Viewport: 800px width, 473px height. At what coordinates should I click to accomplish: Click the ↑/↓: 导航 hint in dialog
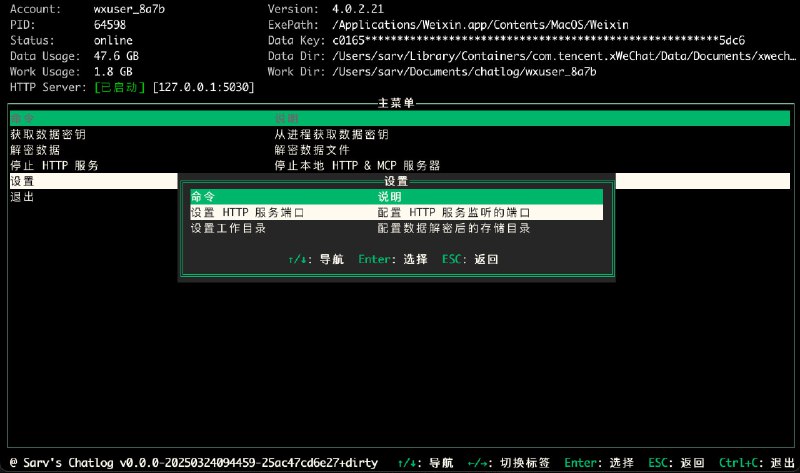point(316,259)
